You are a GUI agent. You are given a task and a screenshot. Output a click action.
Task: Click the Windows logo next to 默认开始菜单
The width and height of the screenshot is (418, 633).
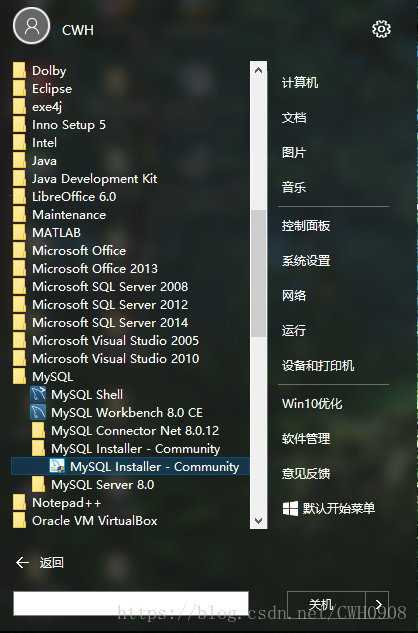290,508
